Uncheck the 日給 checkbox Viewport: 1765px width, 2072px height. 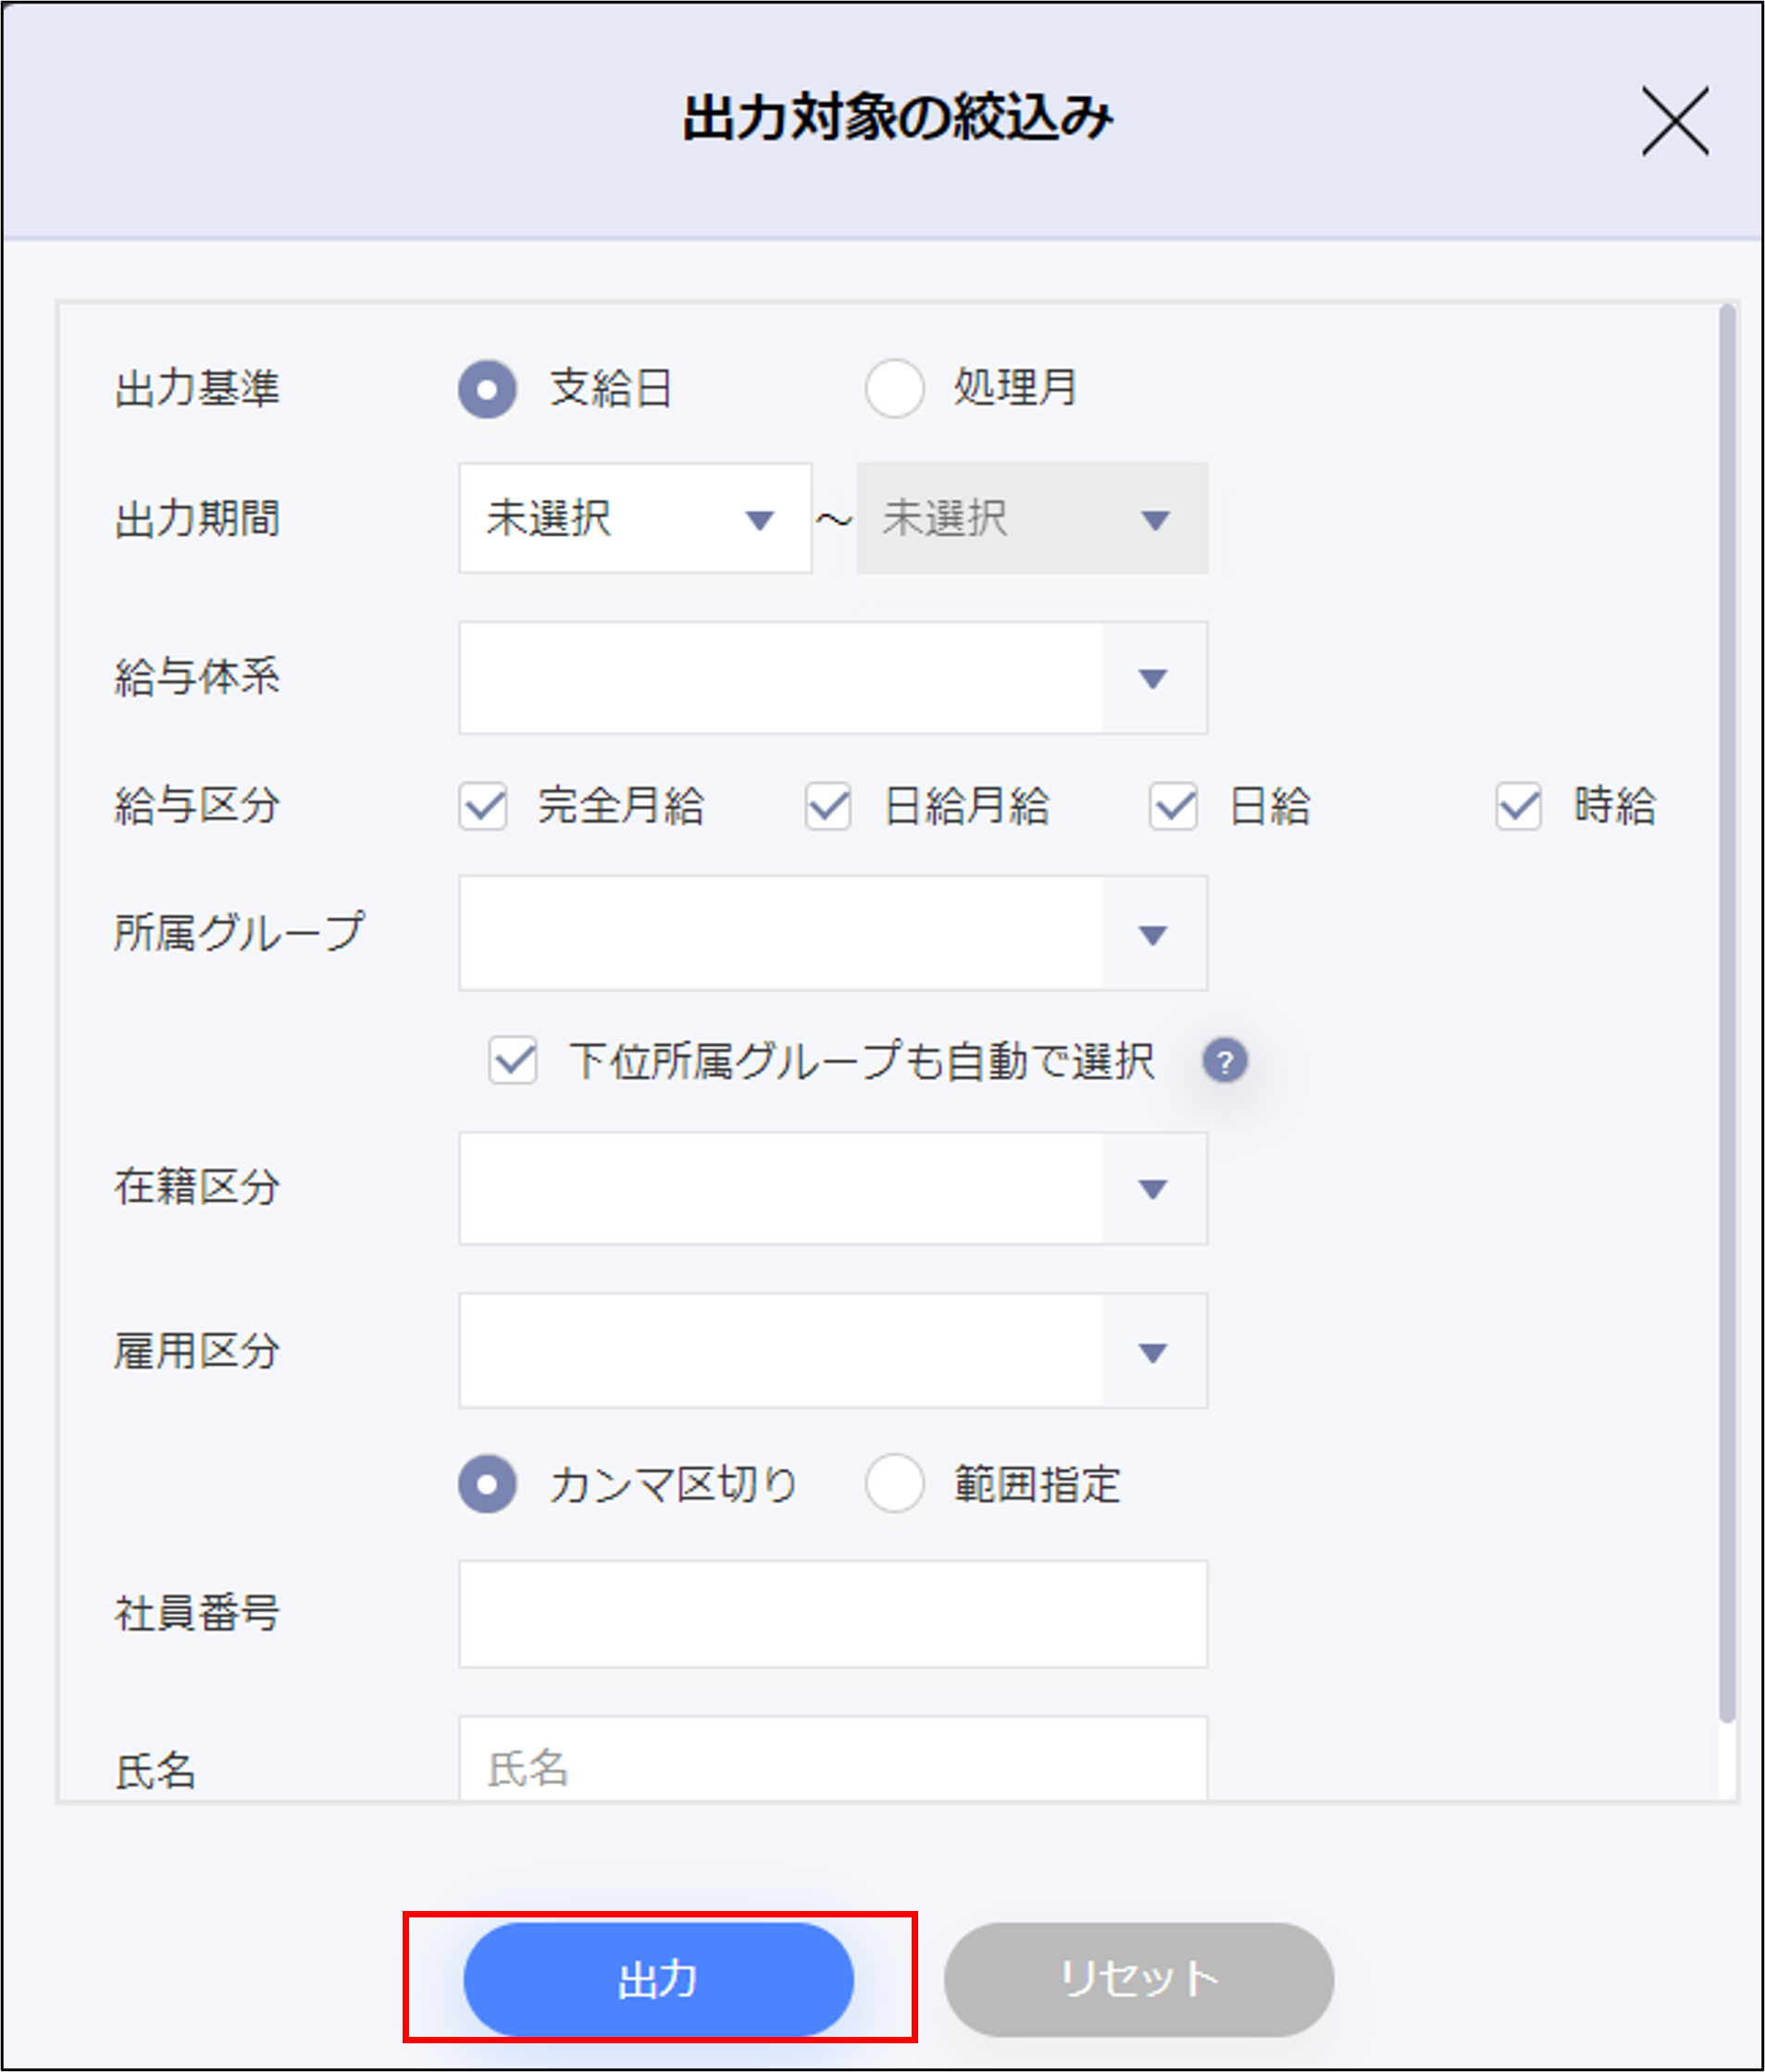coord(1173,806)
